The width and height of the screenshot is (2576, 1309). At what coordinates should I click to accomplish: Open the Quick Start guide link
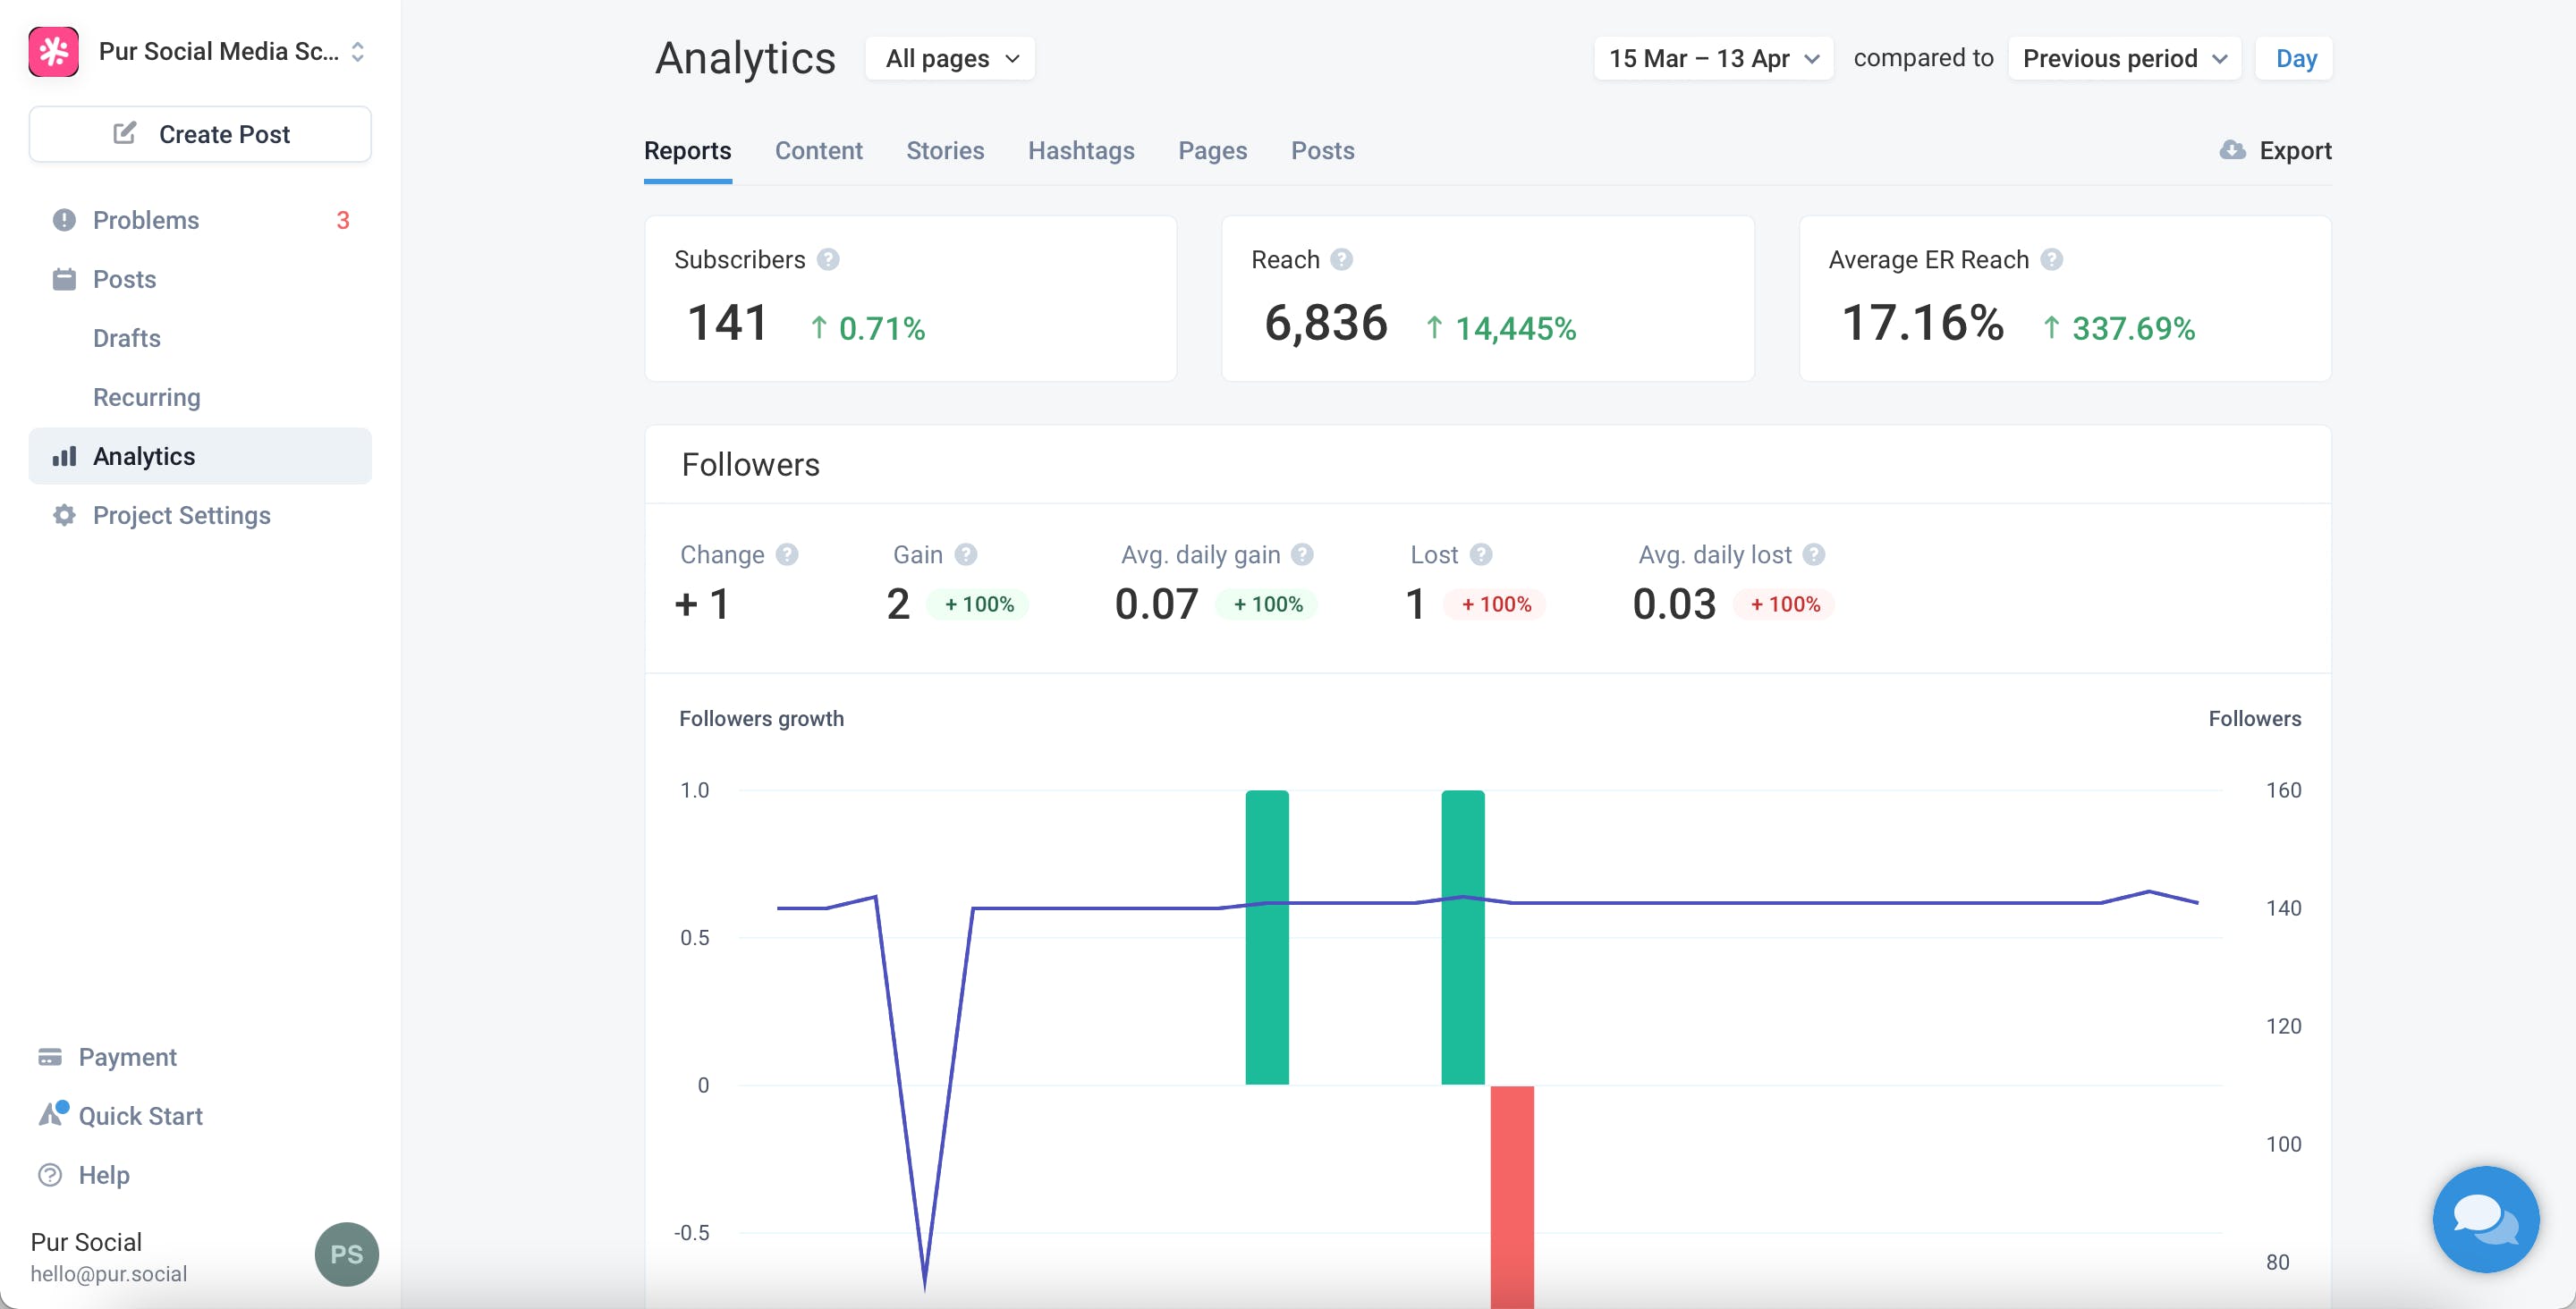click(141, 1116)
